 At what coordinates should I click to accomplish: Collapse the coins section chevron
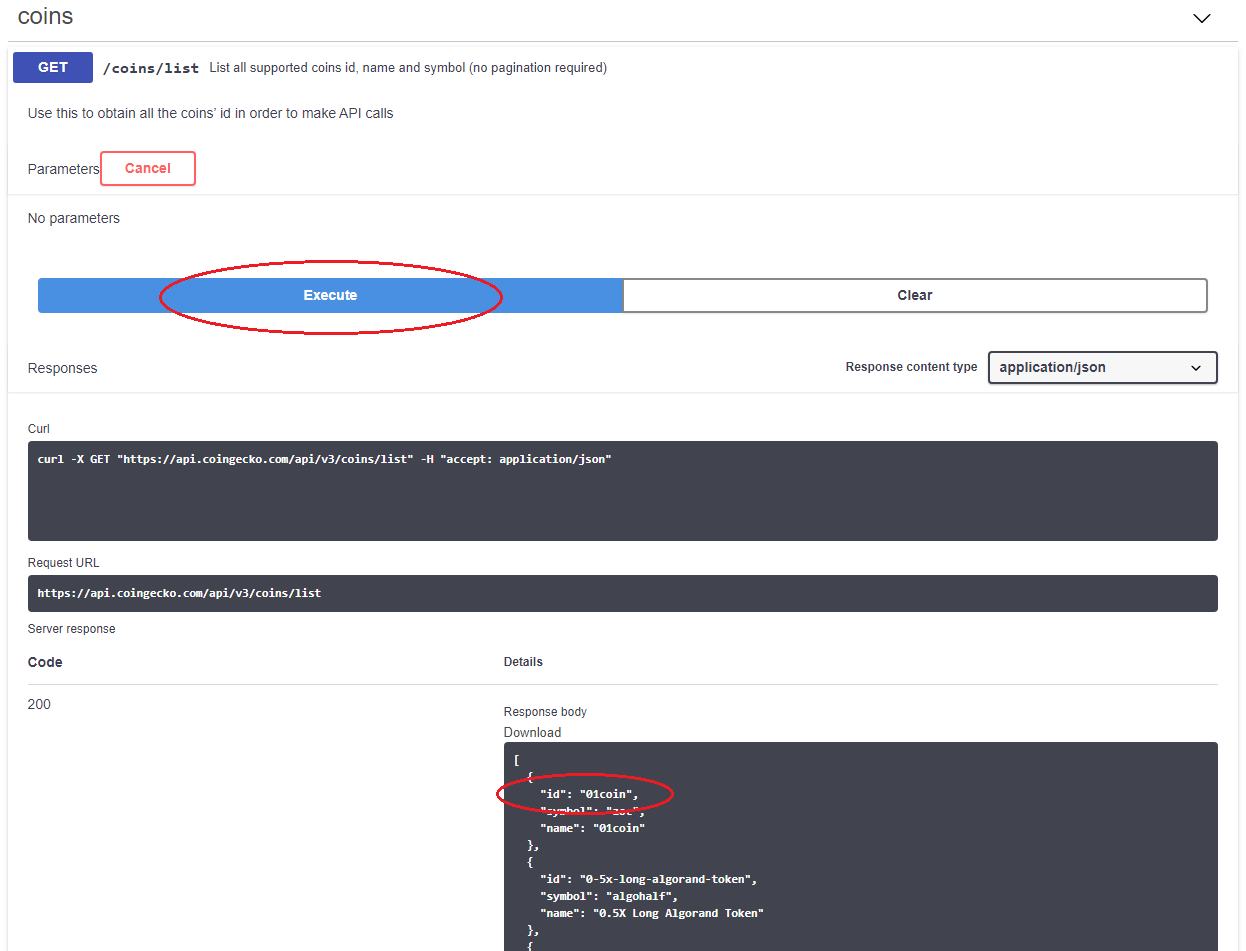tap(1202, 18)
